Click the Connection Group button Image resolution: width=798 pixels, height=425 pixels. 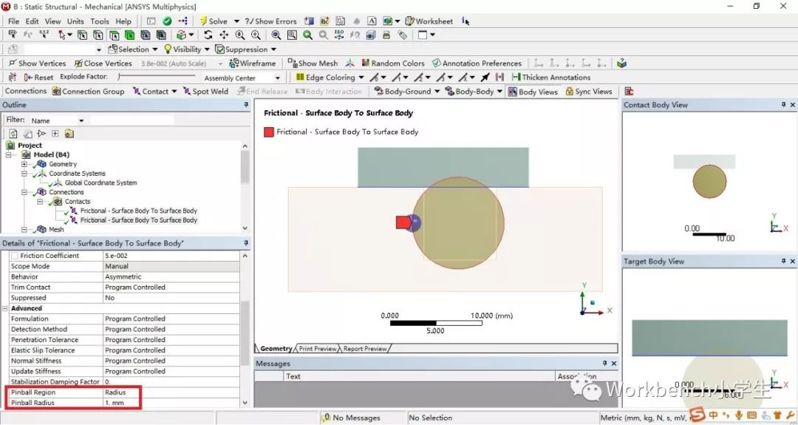(88, 91)
